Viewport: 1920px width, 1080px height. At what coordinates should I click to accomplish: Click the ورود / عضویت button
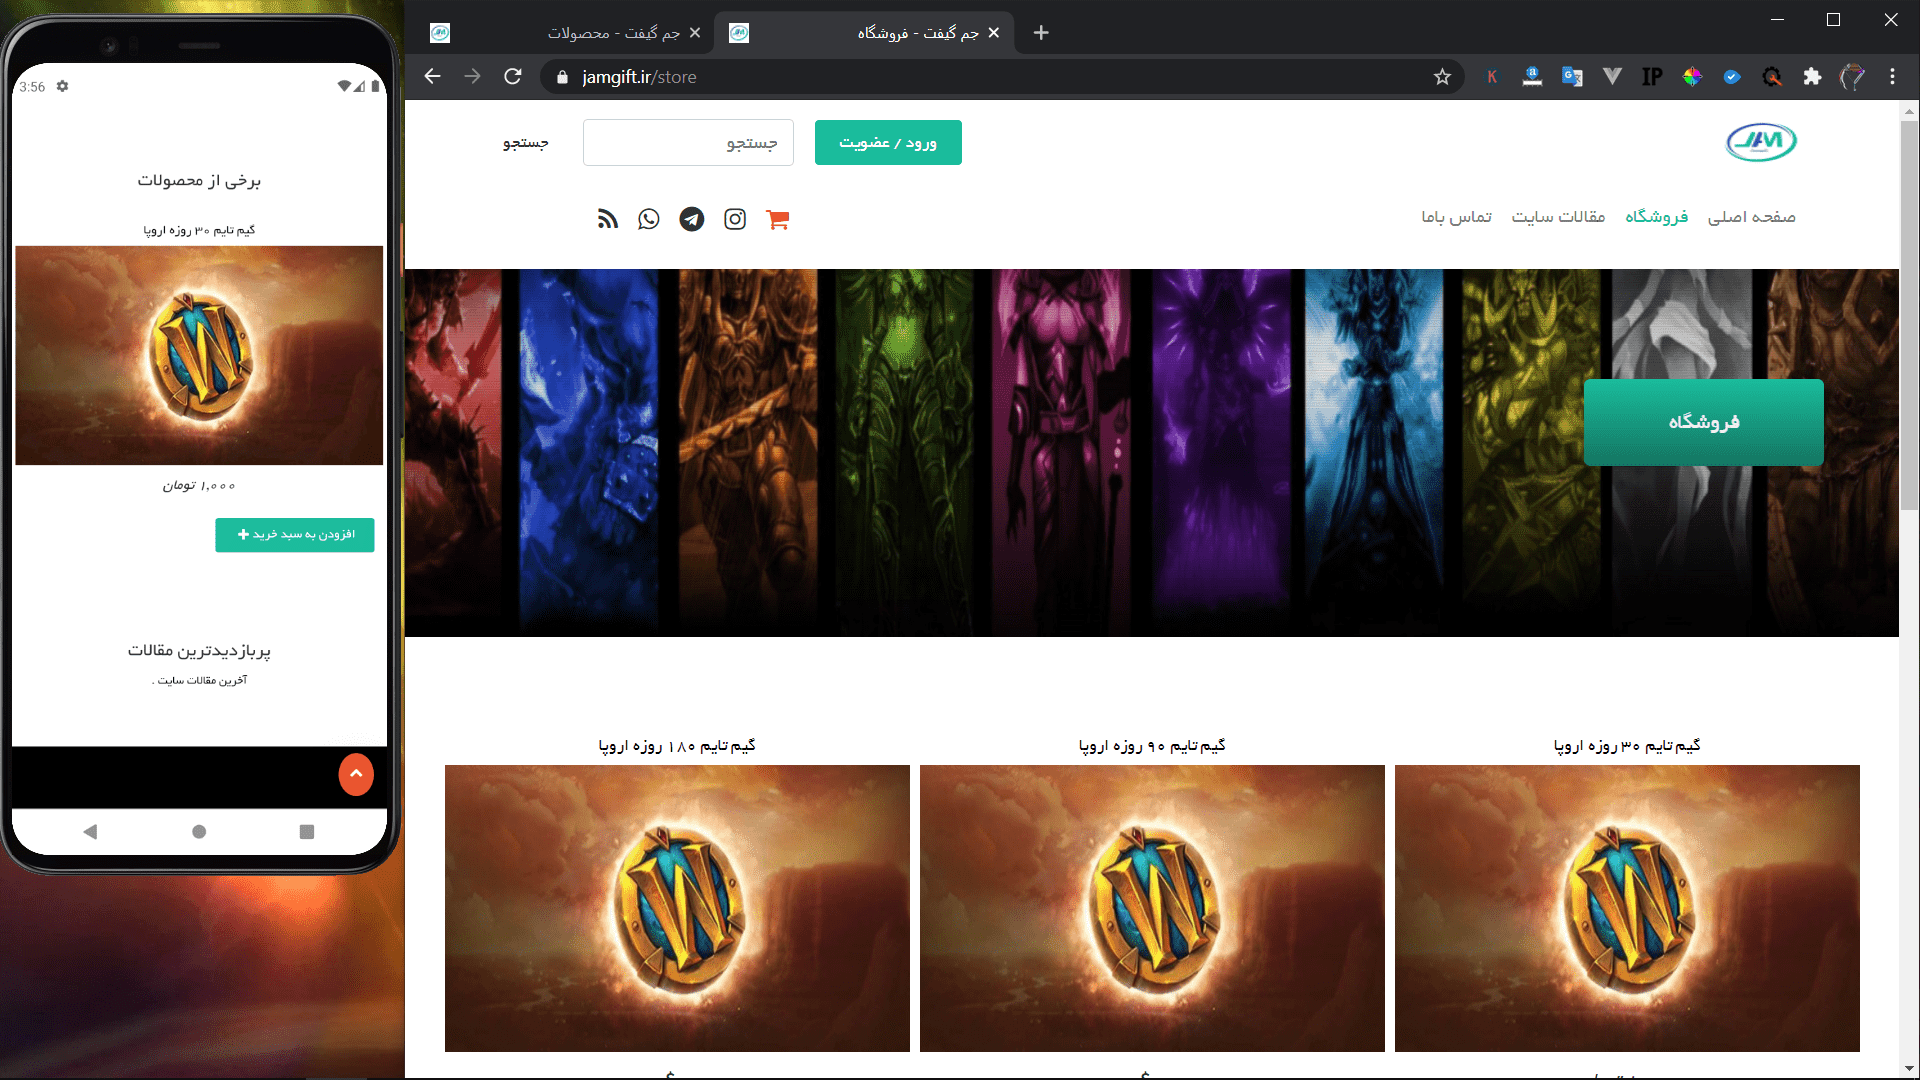tap(888, 143)
